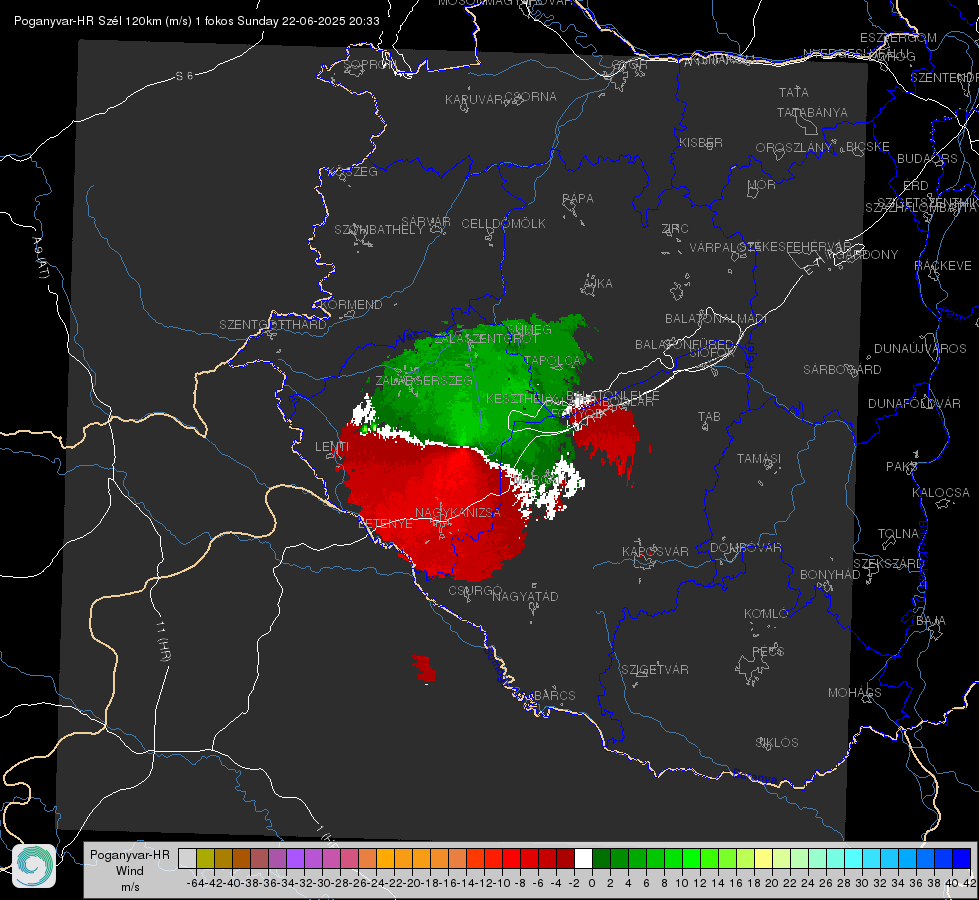This screenshot has width=979, height=900.
Task: Click the ZIRC town label
Action: (675, 229)
